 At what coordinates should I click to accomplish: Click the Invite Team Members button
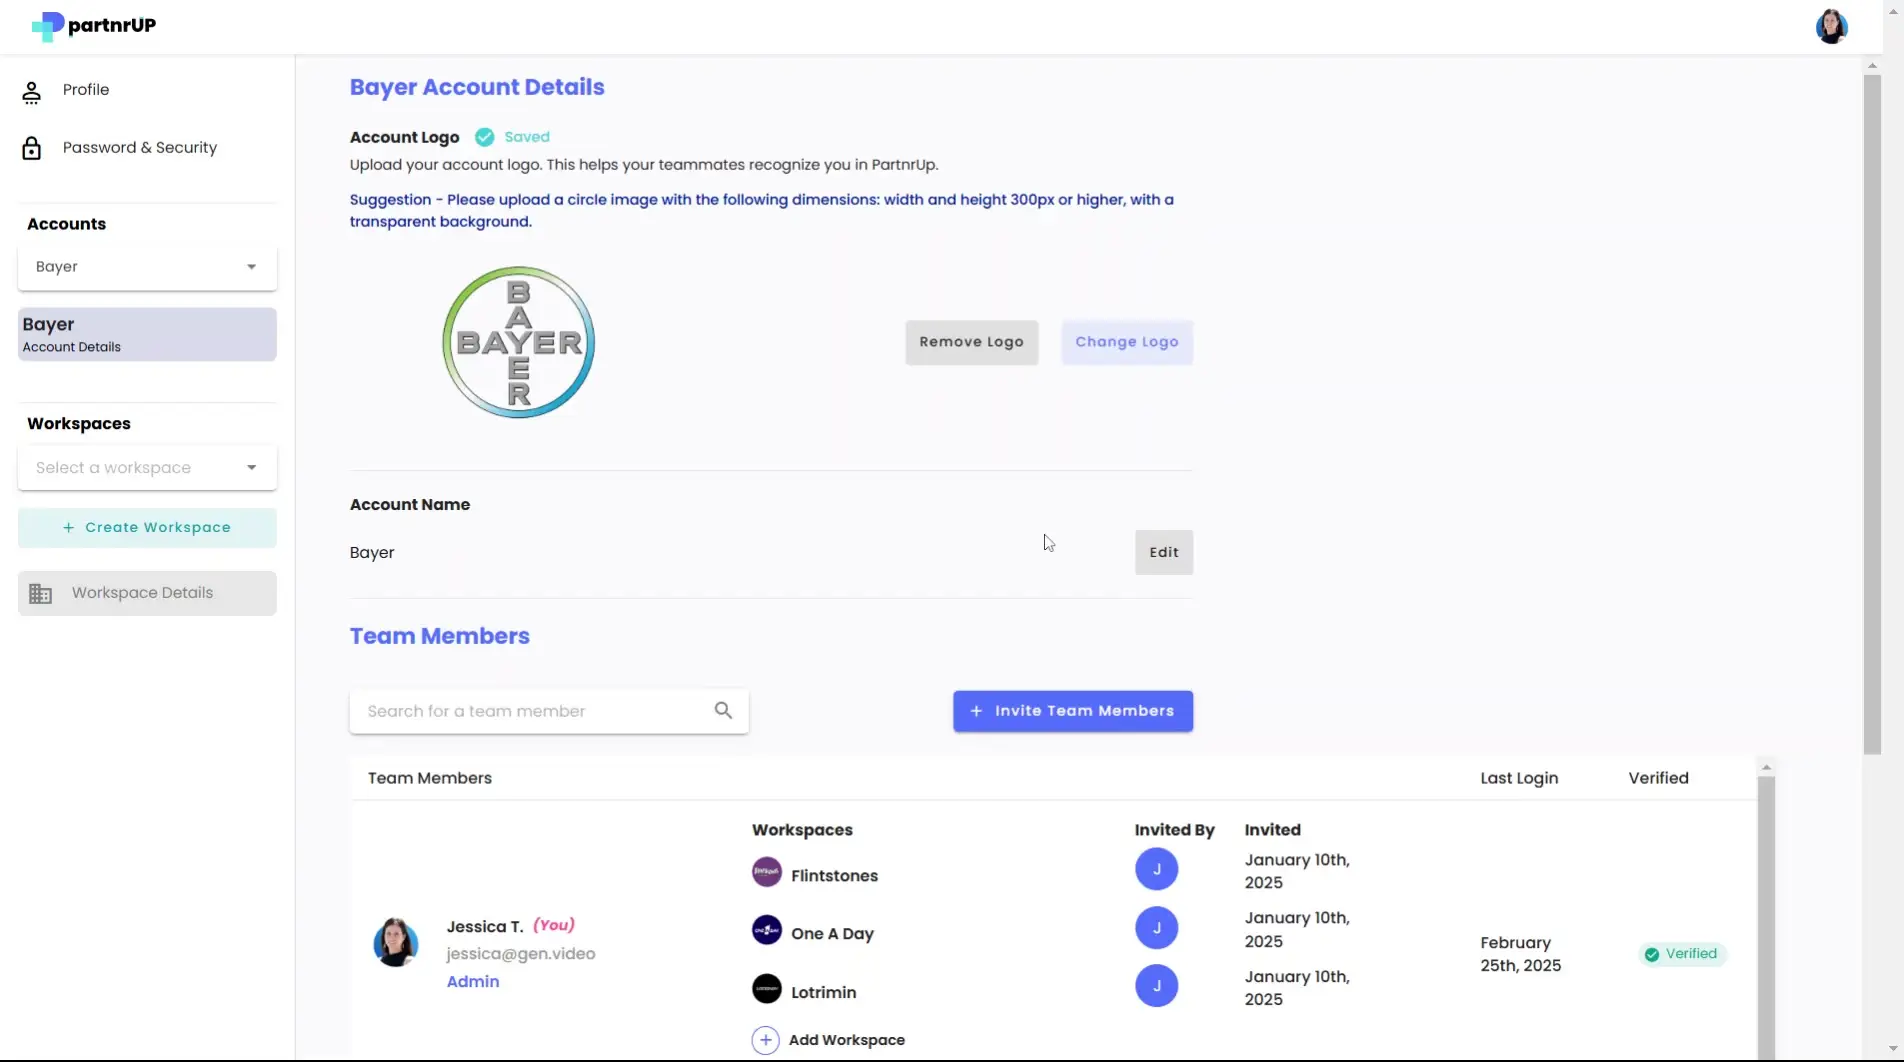click(x=1072, y=710)
